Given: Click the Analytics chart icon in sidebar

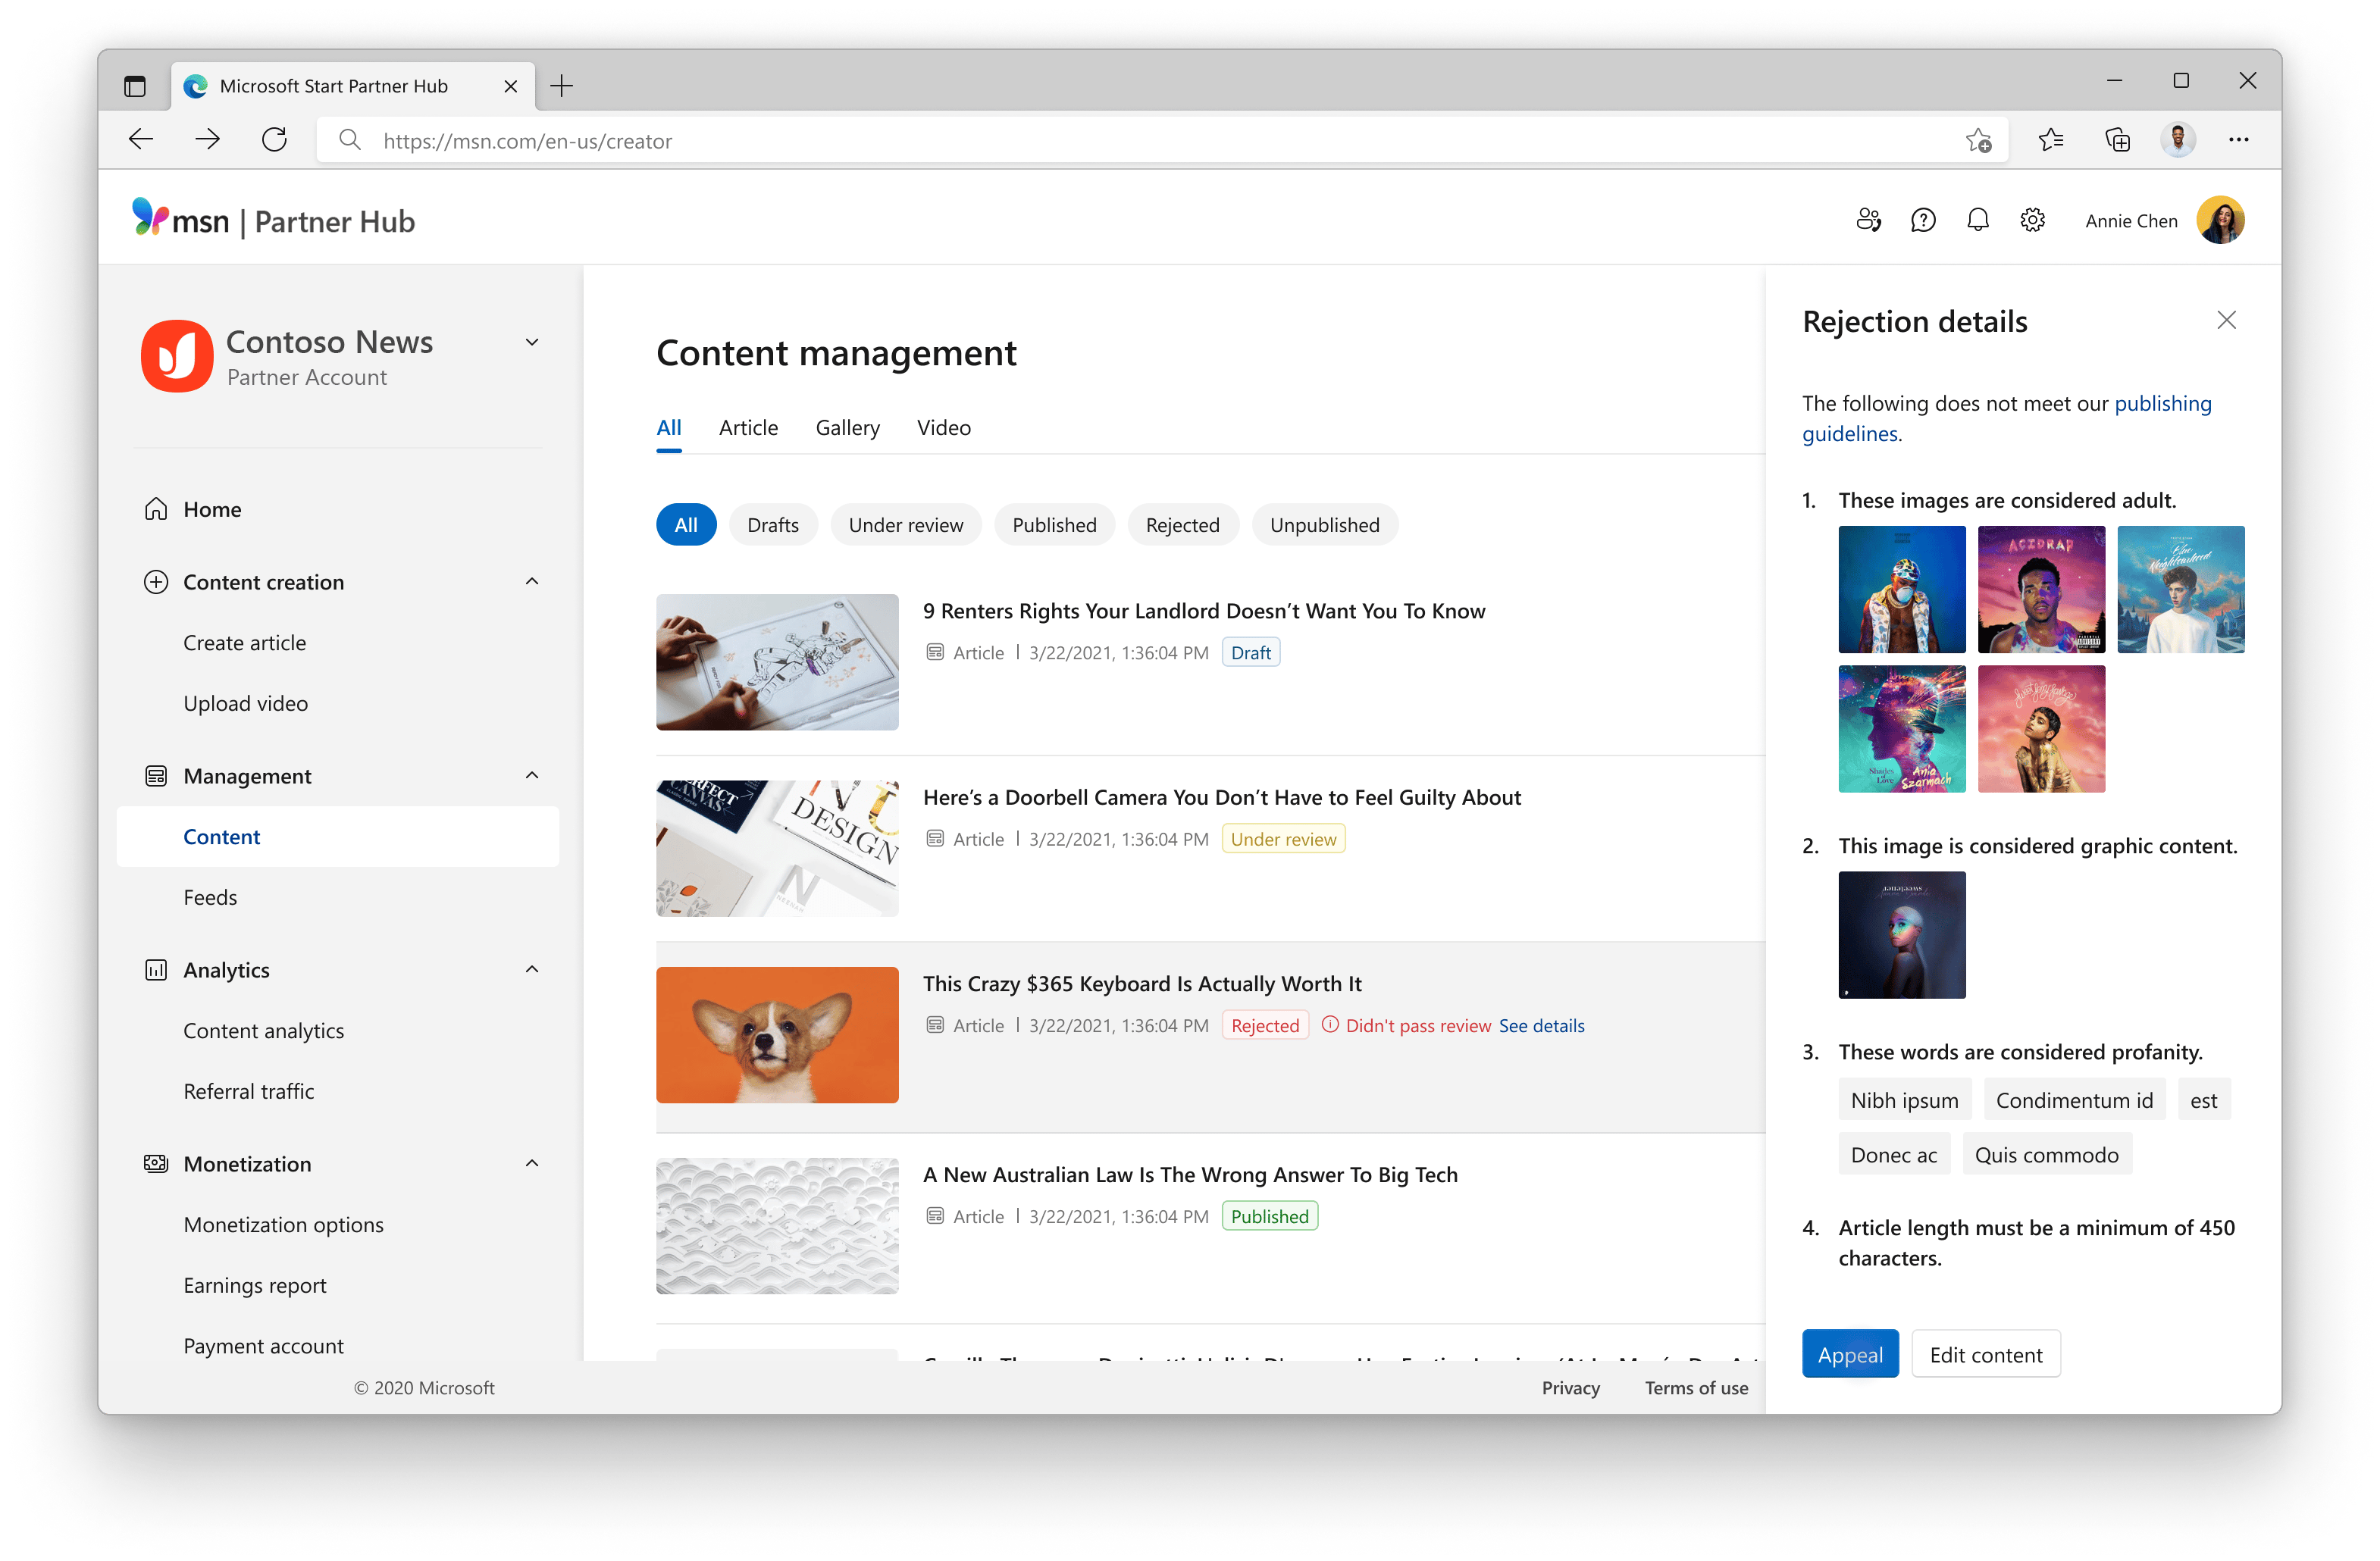Looking at the screenshot, I should [156, 969].
